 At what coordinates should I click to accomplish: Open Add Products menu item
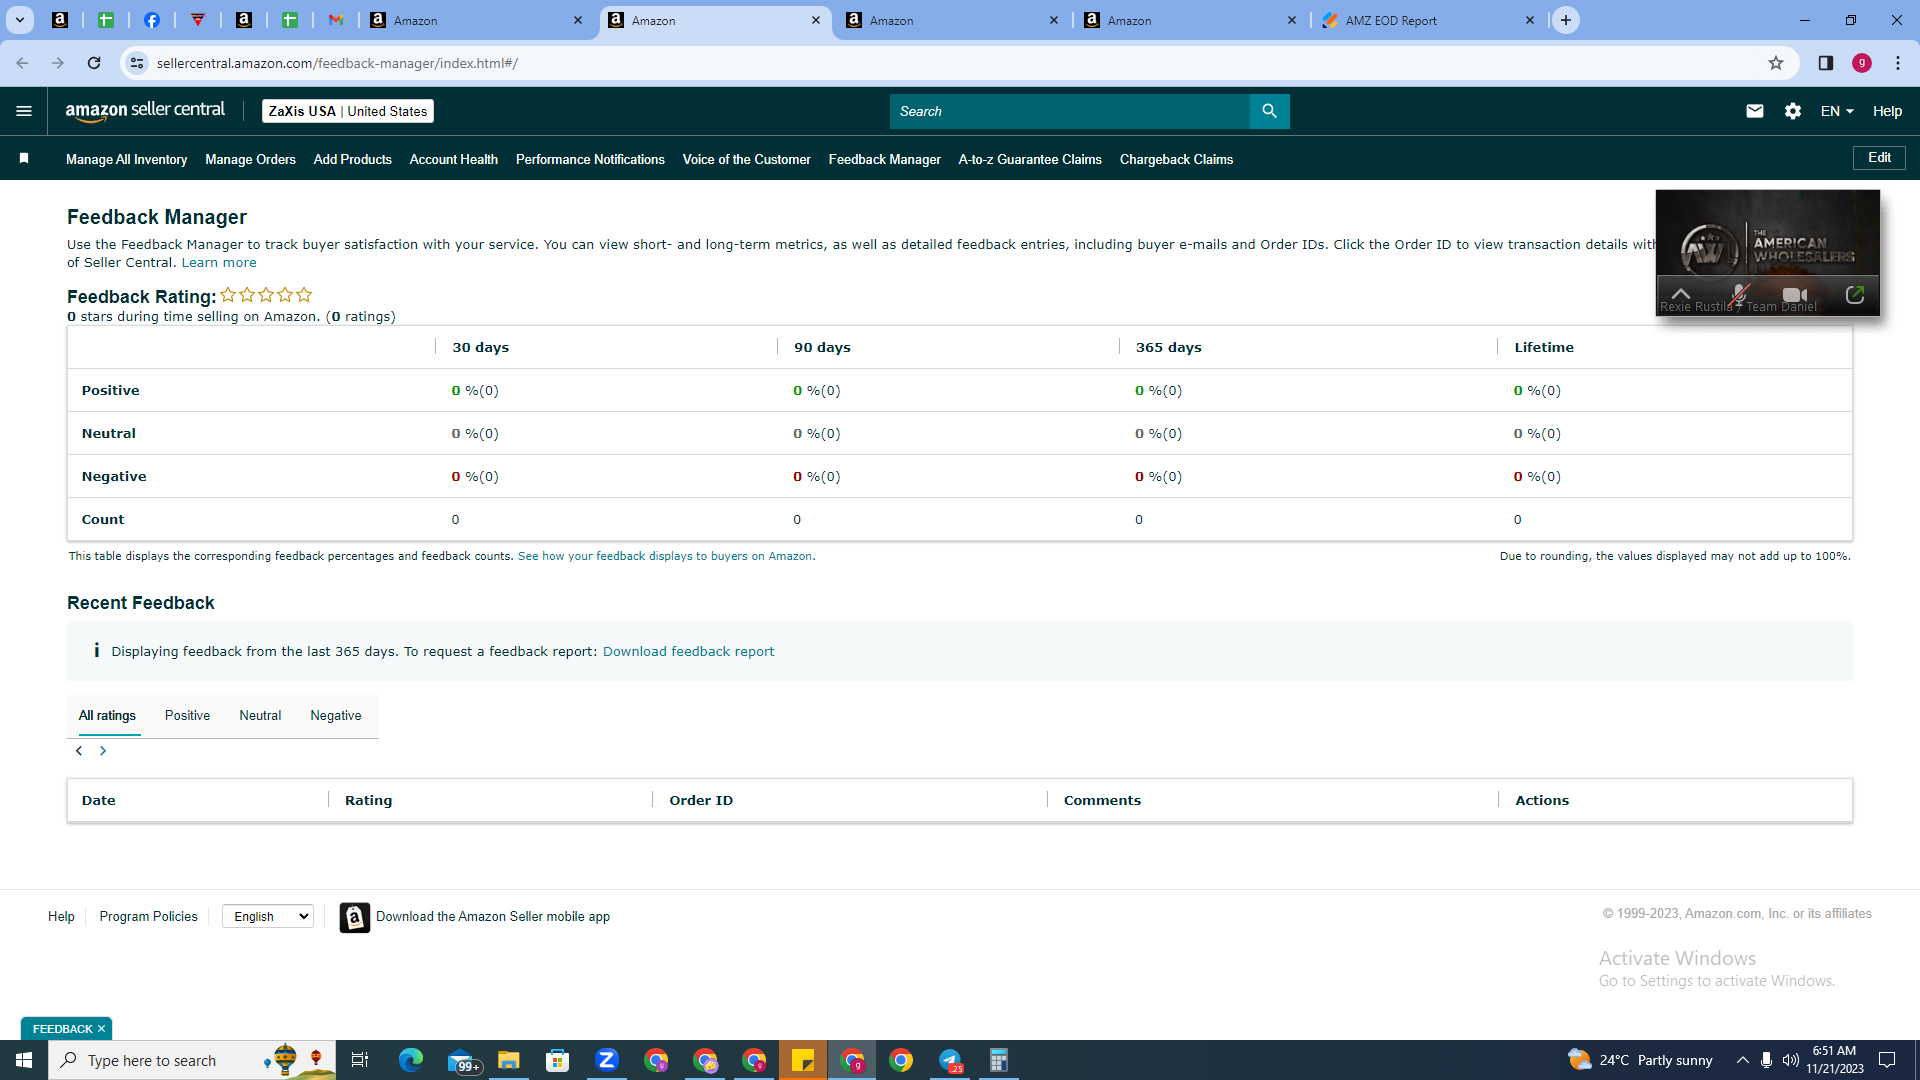click(353, 159)
